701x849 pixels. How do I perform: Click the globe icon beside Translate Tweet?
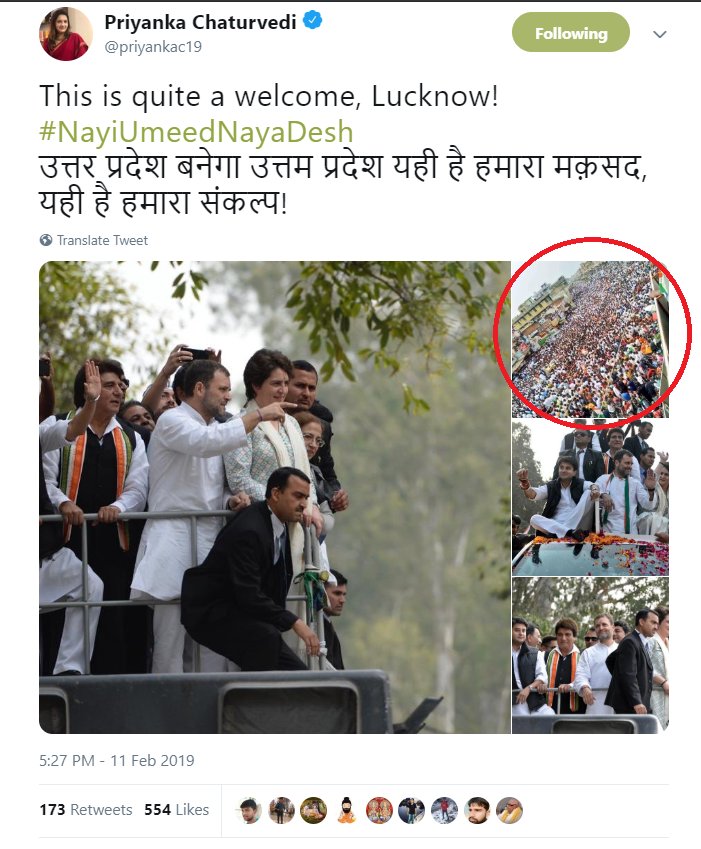tap(46, 240)
